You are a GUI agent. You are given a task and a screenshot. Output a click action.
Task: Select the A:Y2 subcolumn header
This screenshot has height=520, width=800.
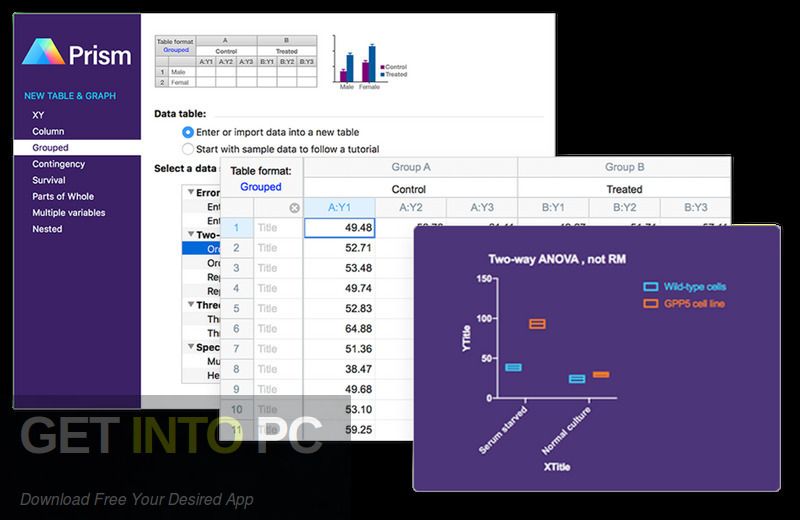pos(411,208)
